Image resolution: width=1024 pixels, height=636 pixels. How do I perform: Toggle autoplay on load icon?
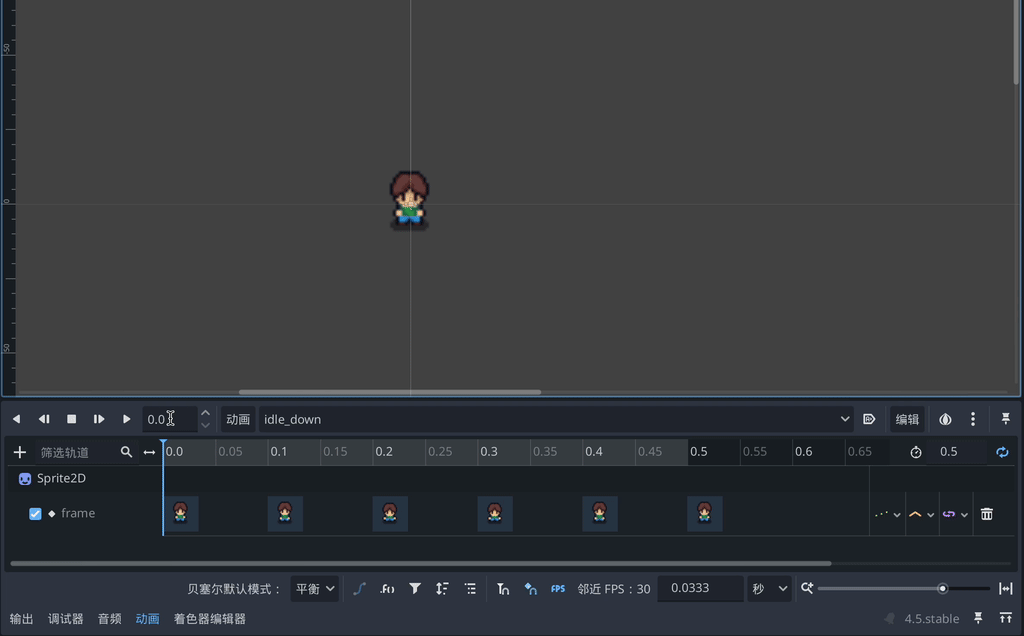[869, 419]
